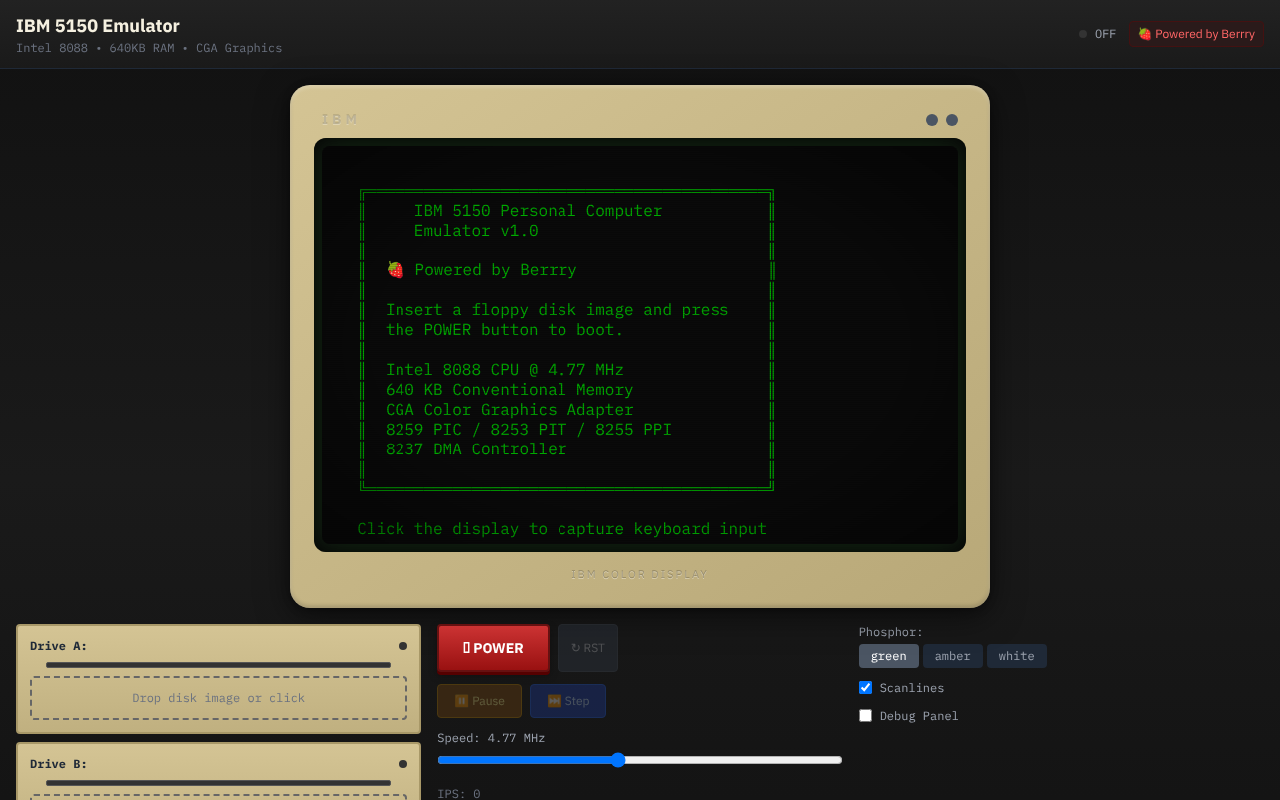Select the green phosphor option
1280x800 pixels.
pos(888,656)
